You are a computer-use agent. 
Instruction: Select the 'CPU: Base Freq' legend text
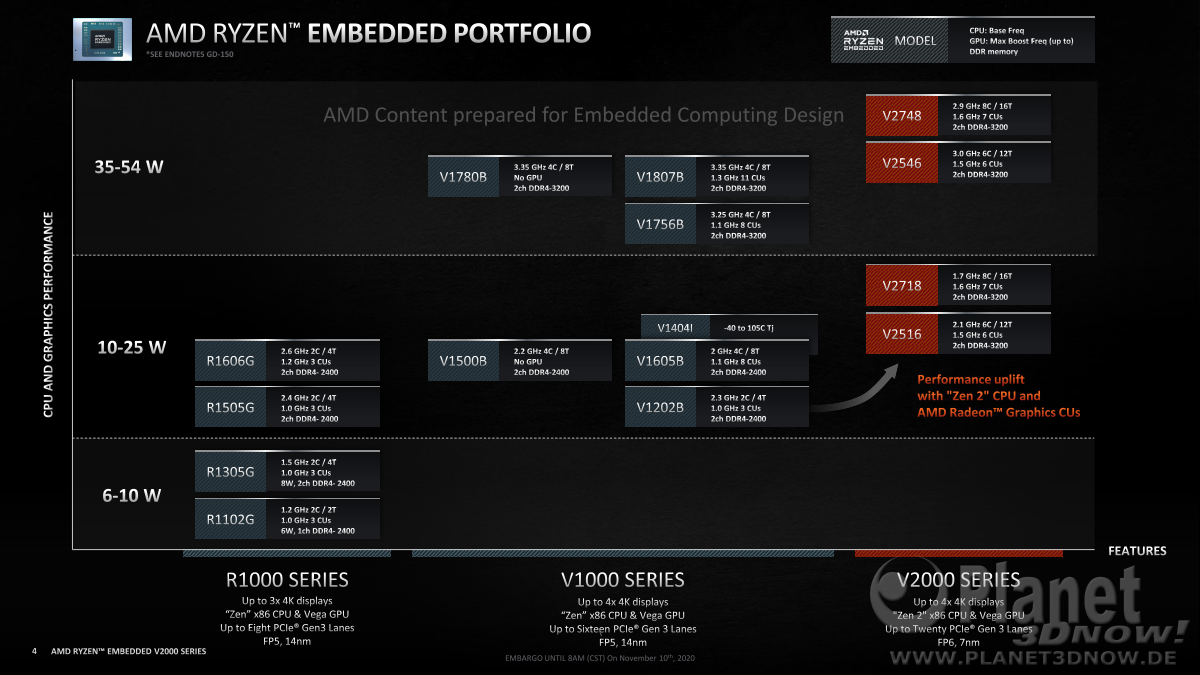click(997, 31)
